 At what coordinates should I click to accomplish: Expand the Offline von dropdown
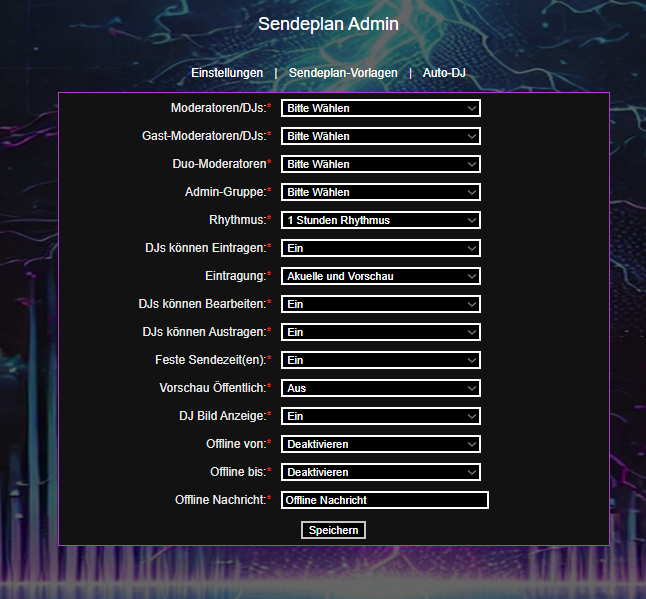(381, 444)
